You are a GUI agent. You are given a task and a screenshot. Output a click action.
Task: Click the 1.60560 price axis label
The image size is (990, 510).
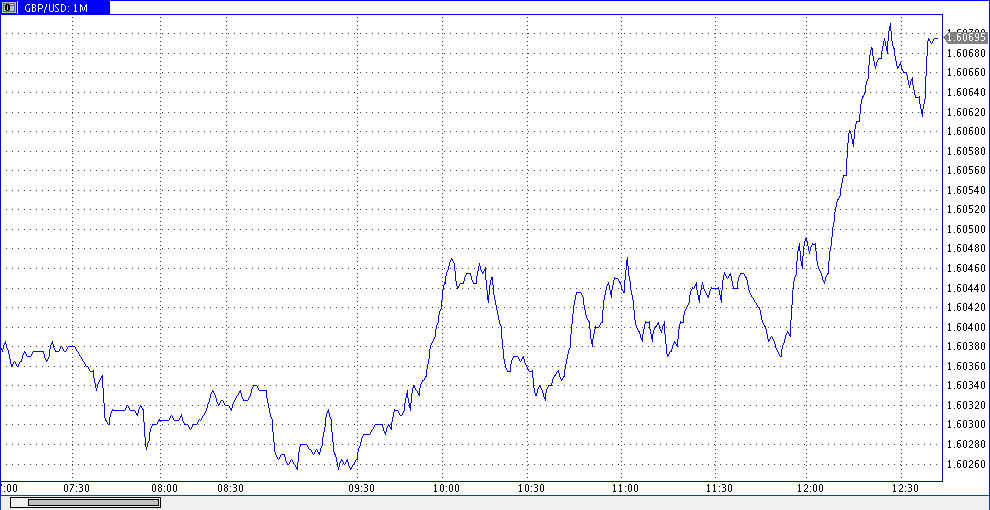967,170
